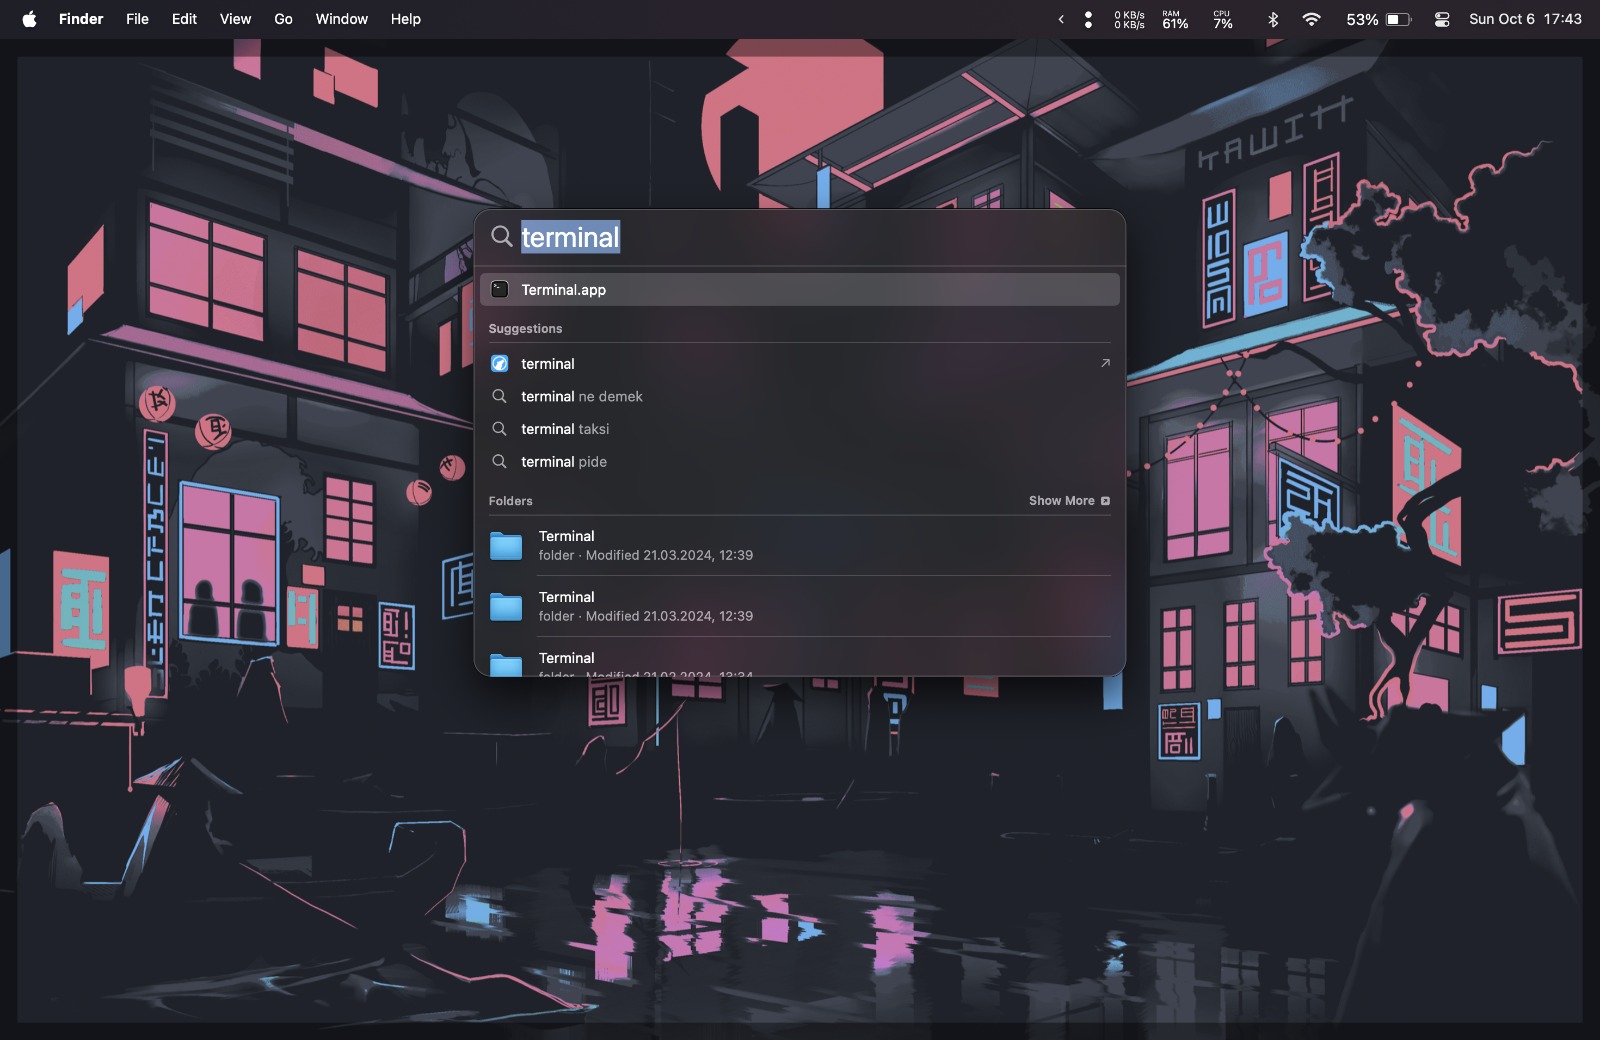Open the Go menu
The height and width of the screenshot is (1040, 1600).
point(283,19)
